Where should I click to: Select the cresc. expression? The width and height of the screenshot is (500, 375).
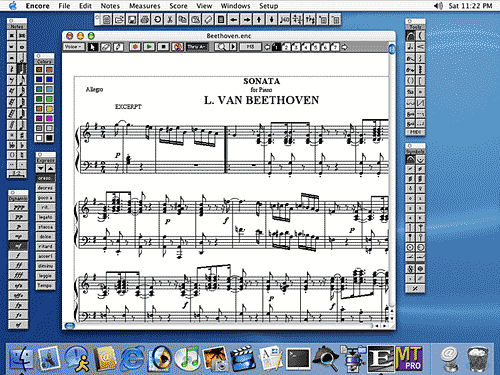45,178
